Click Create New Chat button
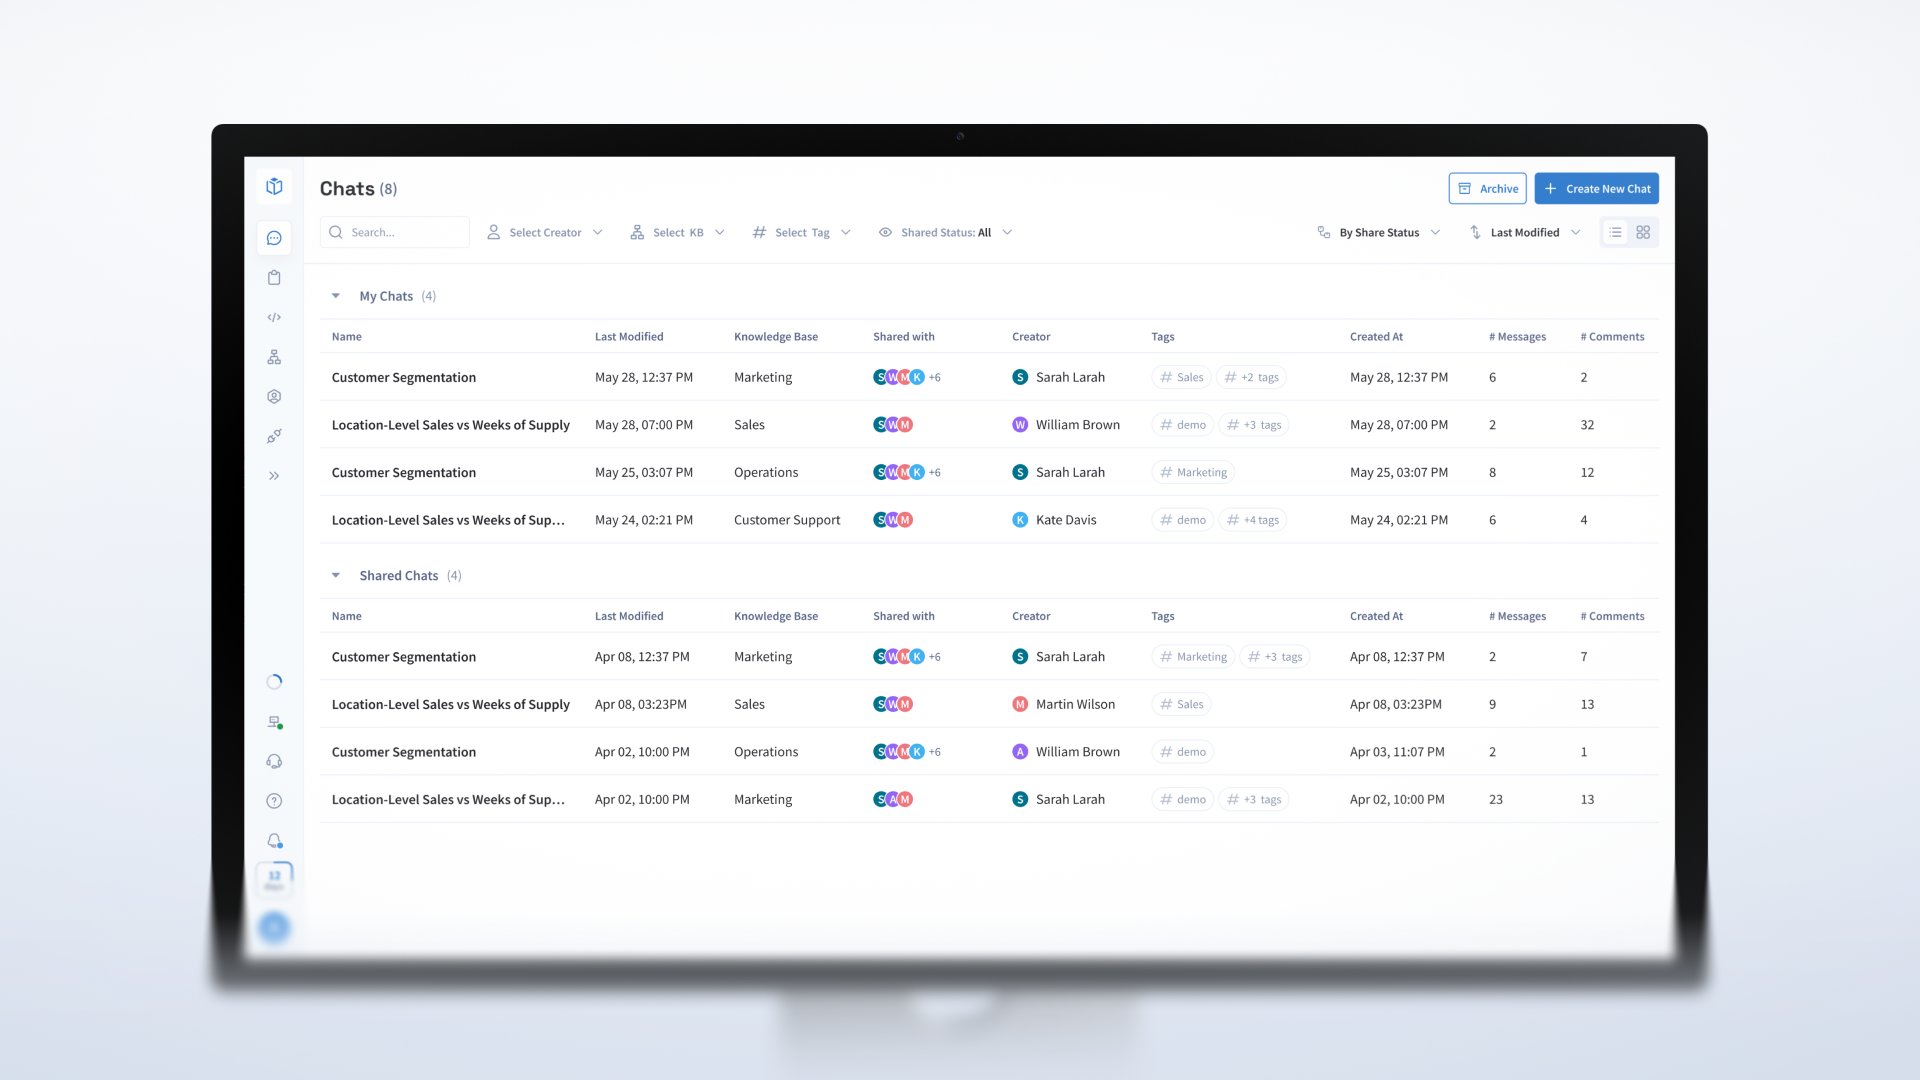Viewport: 1920px width, 1080px height. (1596, 188)
